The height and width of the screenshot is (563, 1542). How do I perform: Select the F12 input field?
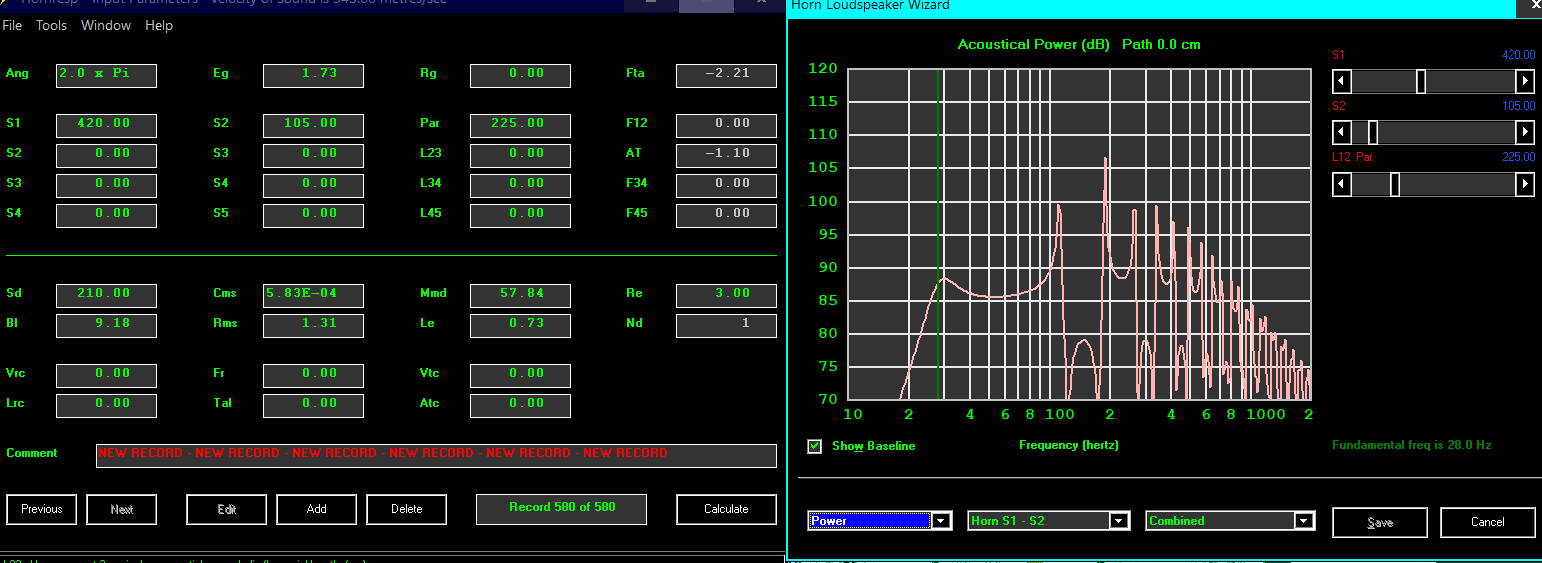point(726,125)
